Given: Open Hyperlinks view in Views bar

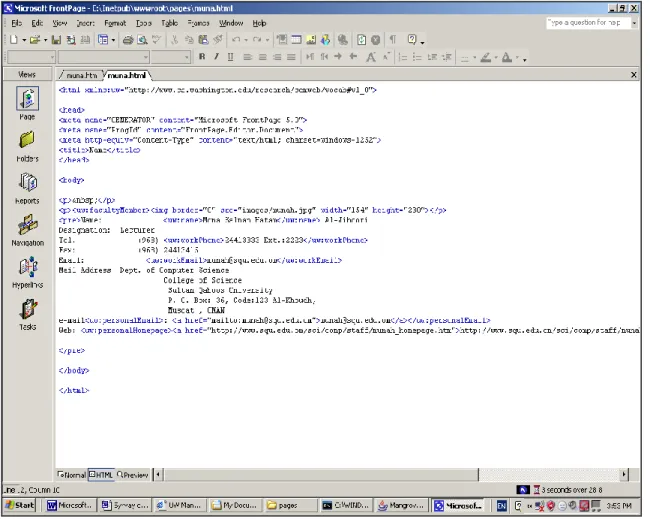Looking at the screenshot, I should (27, 272).
